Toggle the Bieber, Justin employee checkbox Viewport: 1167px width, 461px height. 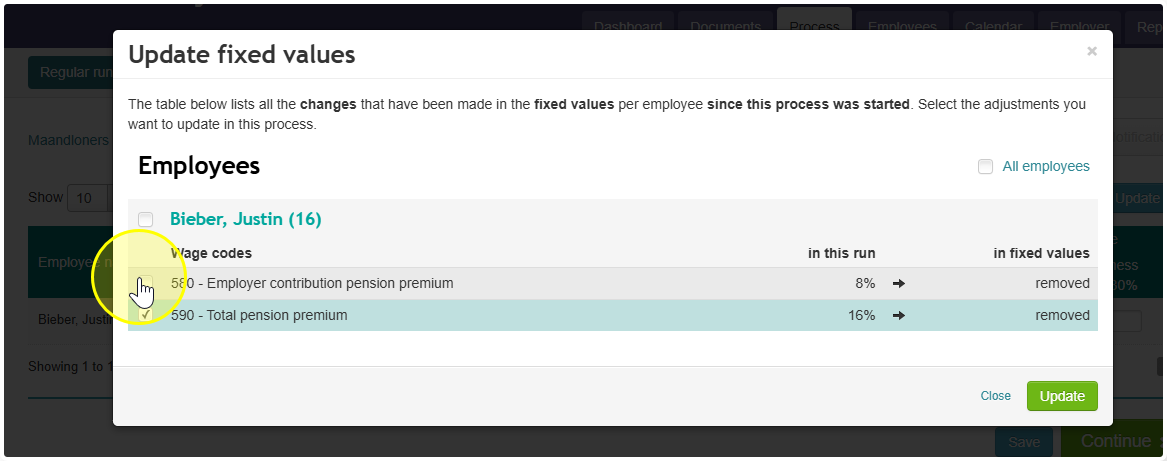point(146,220)
